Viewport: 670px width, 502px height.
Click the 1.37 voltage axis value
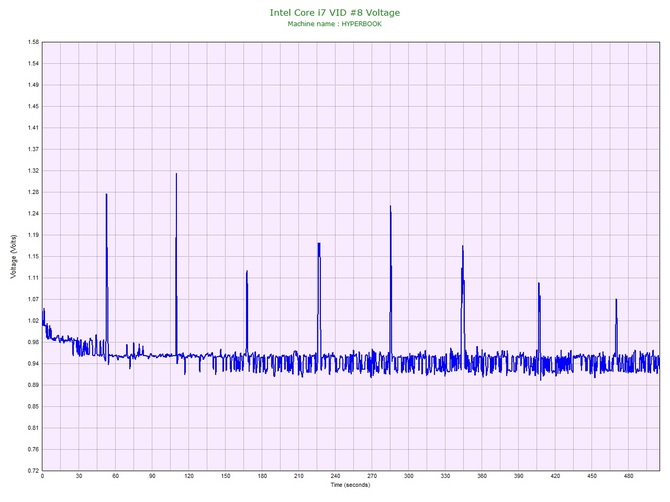[33, 149]
